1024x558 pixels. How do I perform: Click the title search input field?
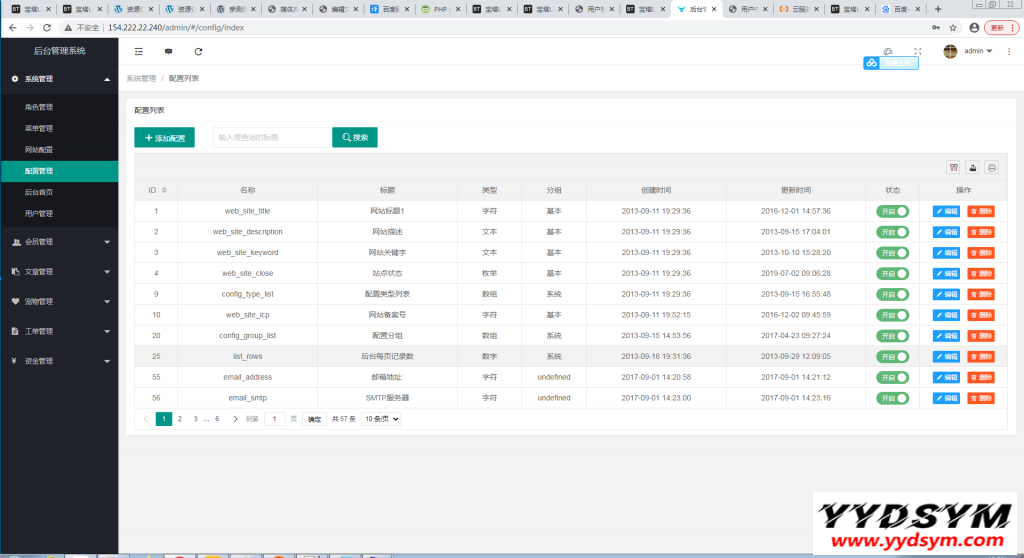point(269,138)
